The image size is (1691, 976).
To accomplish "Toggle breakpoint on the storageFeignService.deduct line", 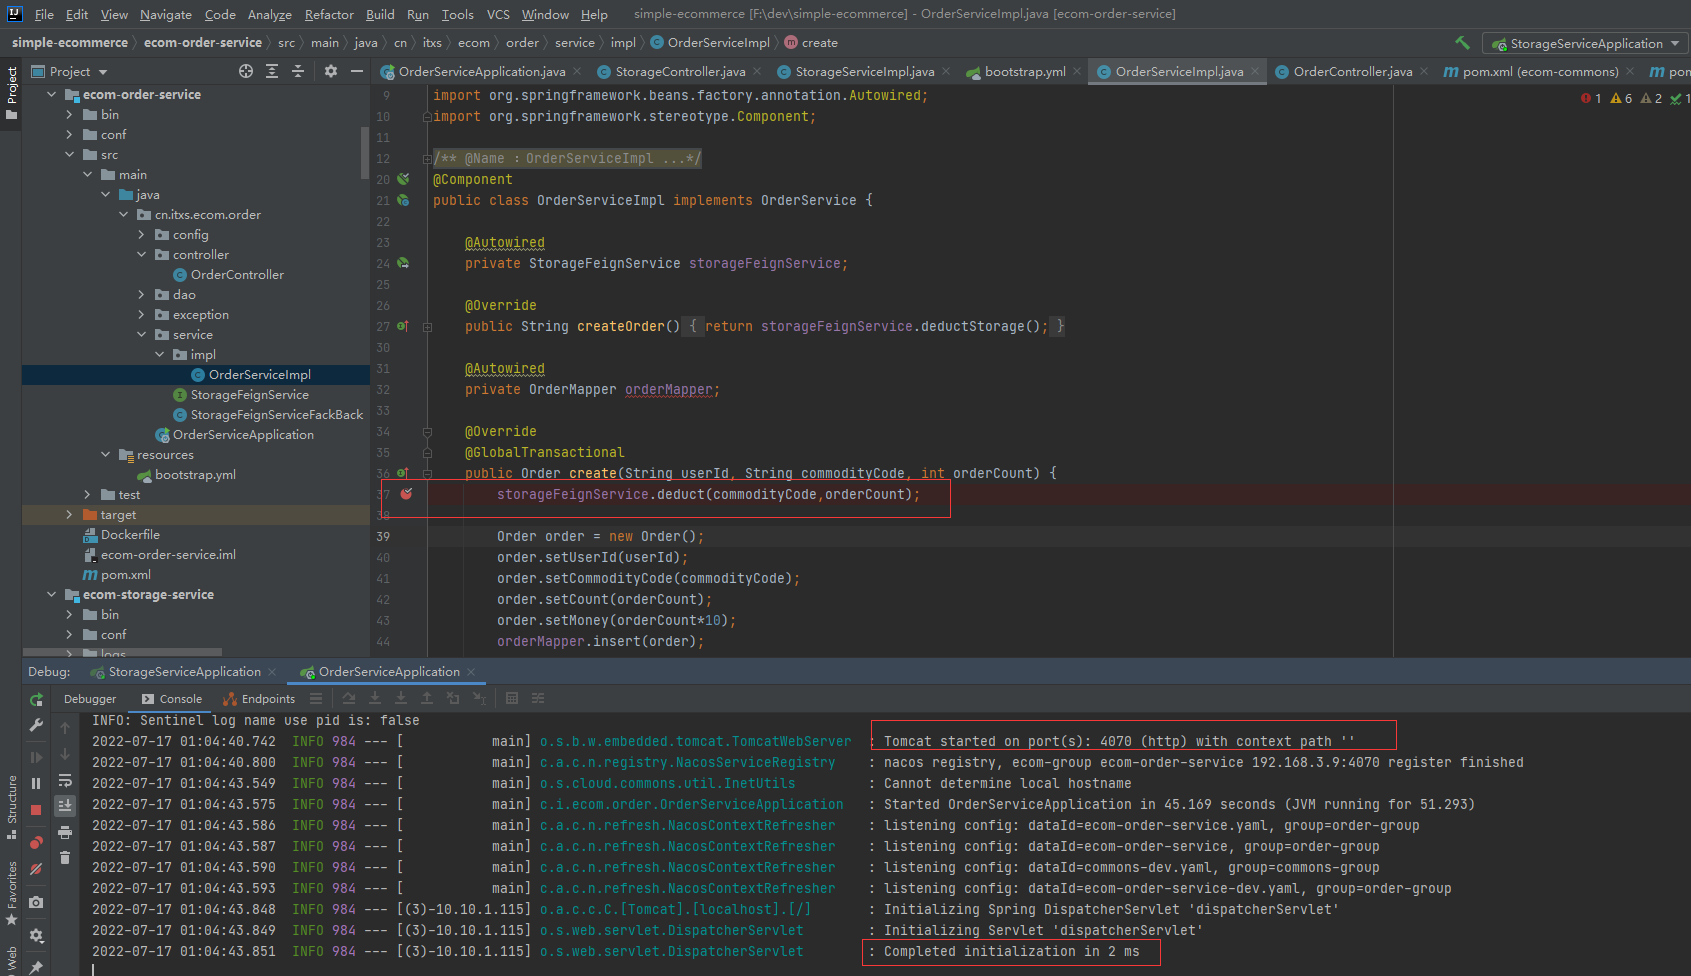I will (x=406, y=494).
